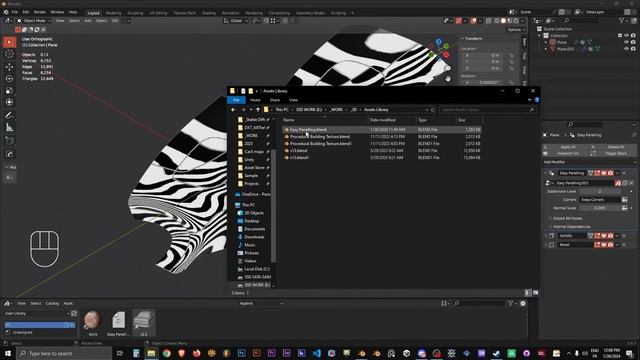Expand Output Attributes subpanel
This screenshot has width=640, height=360.
click(x=567, y=218)
